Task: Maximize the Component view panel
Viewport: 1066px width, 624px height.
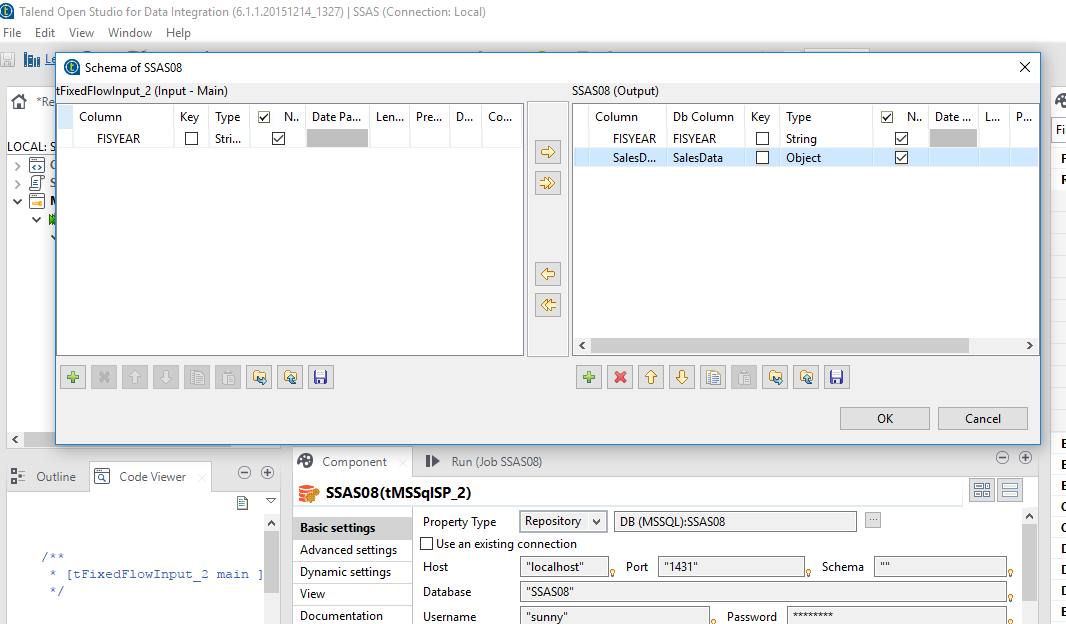Action: tap(1025, 457)
